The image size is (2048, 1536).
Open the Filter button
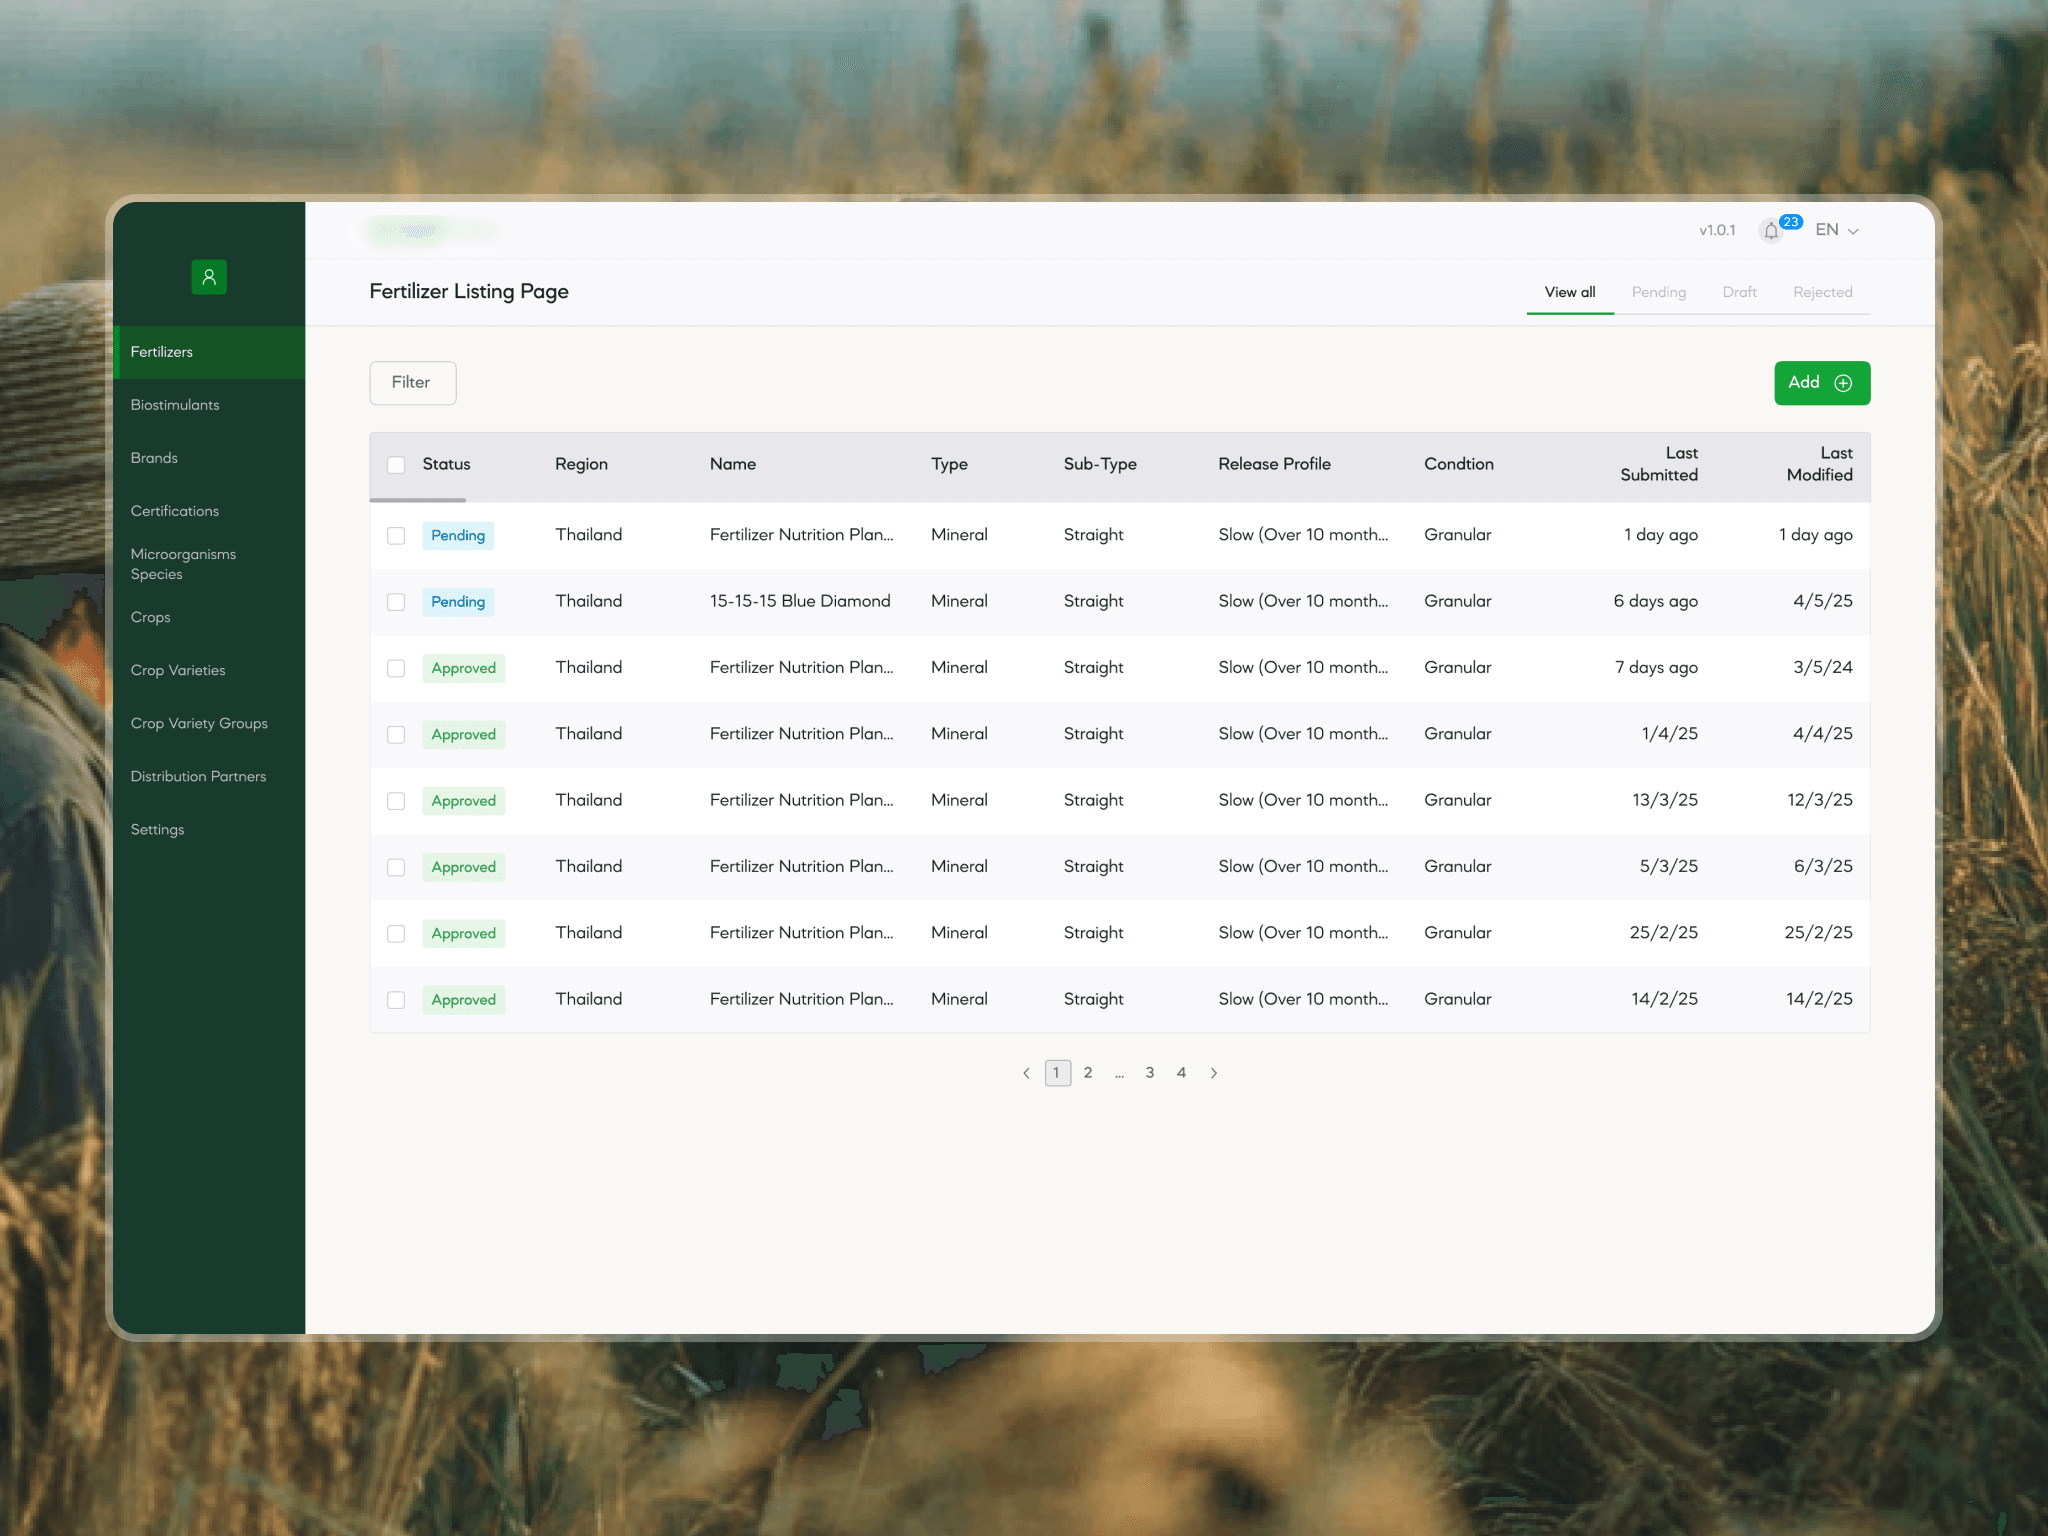(412, 383)
